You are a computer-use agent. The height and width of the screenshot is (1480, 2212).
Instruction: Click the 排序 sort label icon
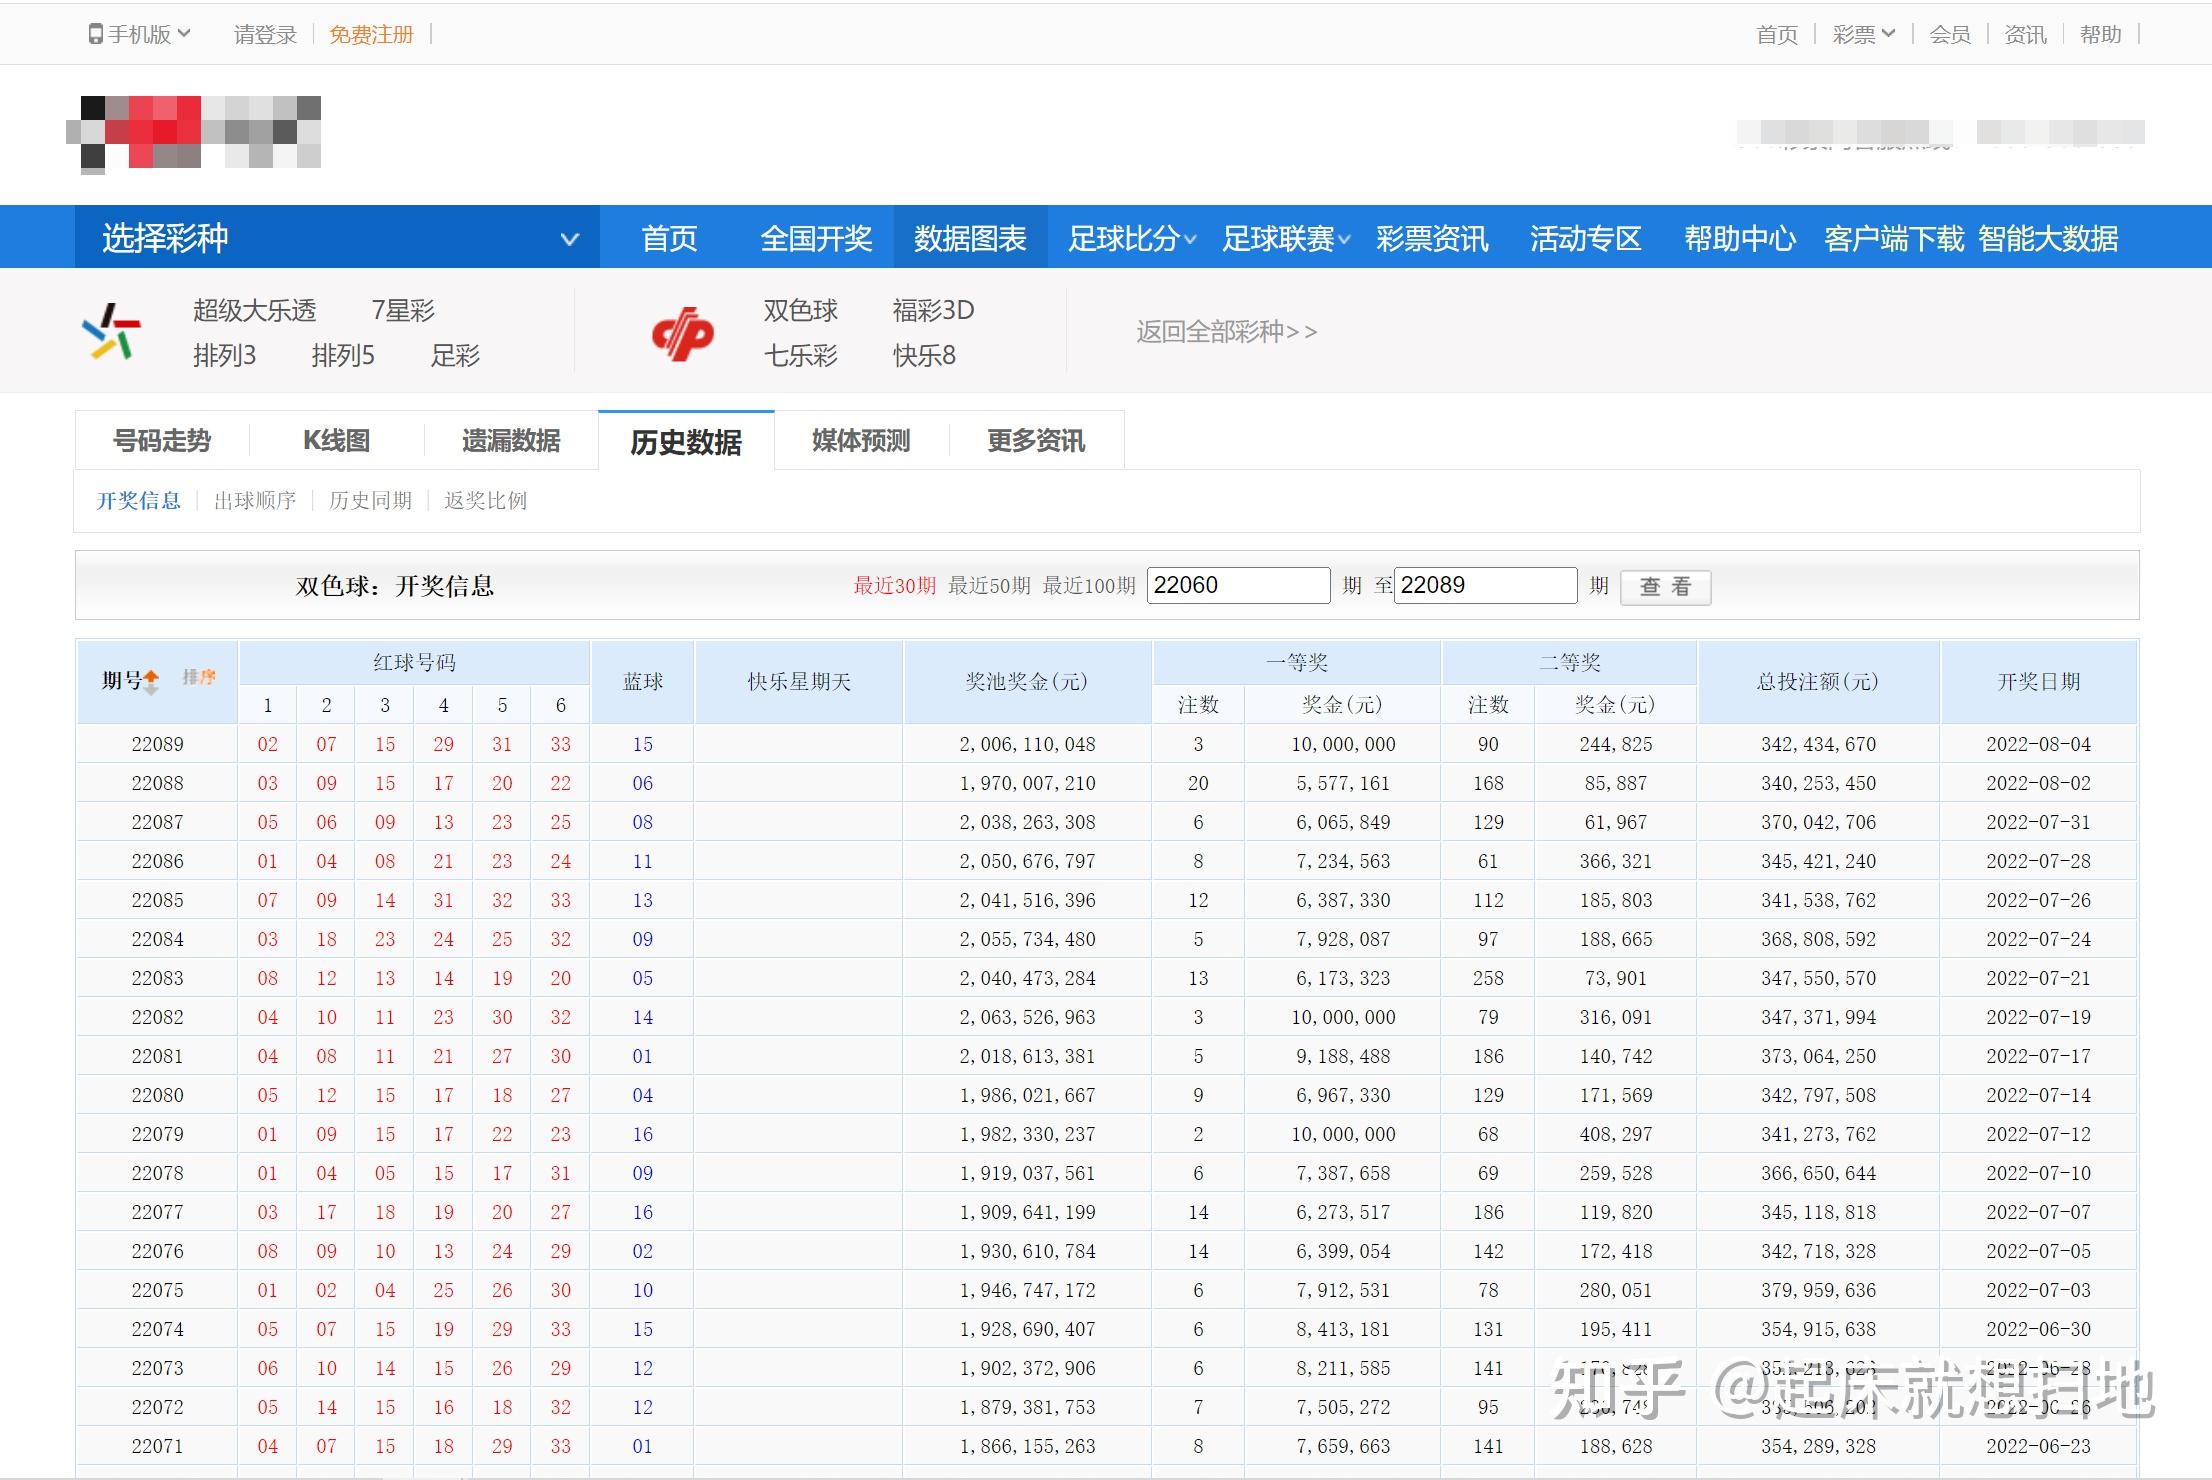coord(199,678)
